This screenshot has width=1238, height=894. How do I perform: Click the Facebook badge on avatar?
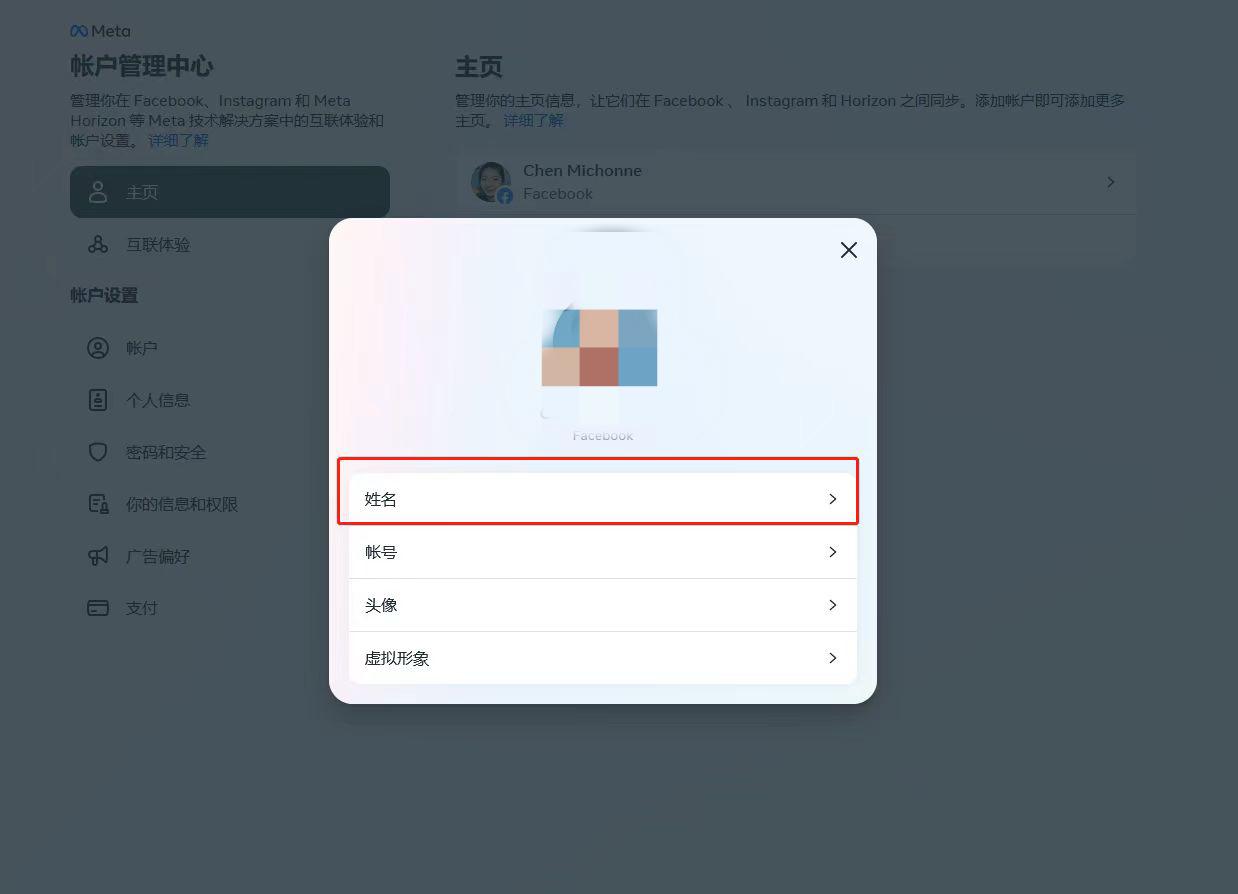point(505,196)
